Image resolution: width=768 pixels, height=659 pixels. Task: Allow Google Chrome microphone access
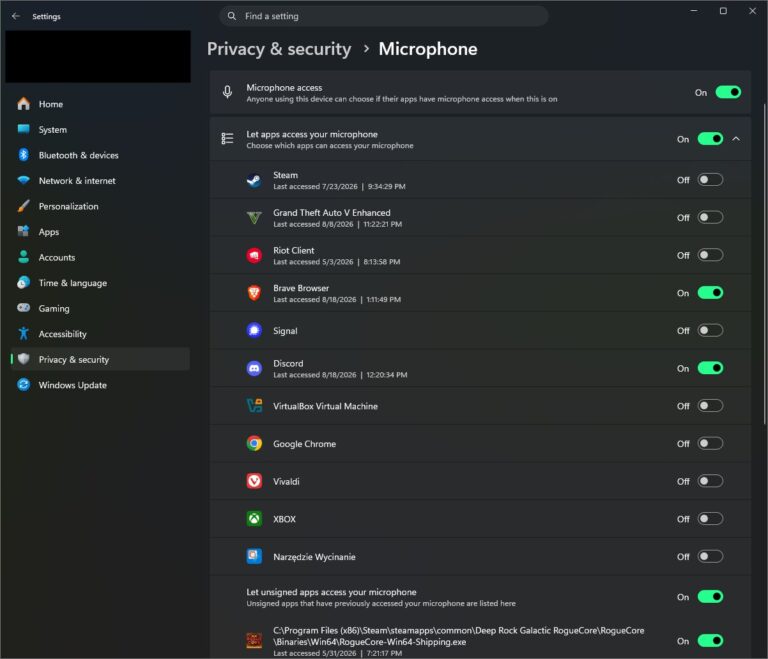[x=710, y=443]
